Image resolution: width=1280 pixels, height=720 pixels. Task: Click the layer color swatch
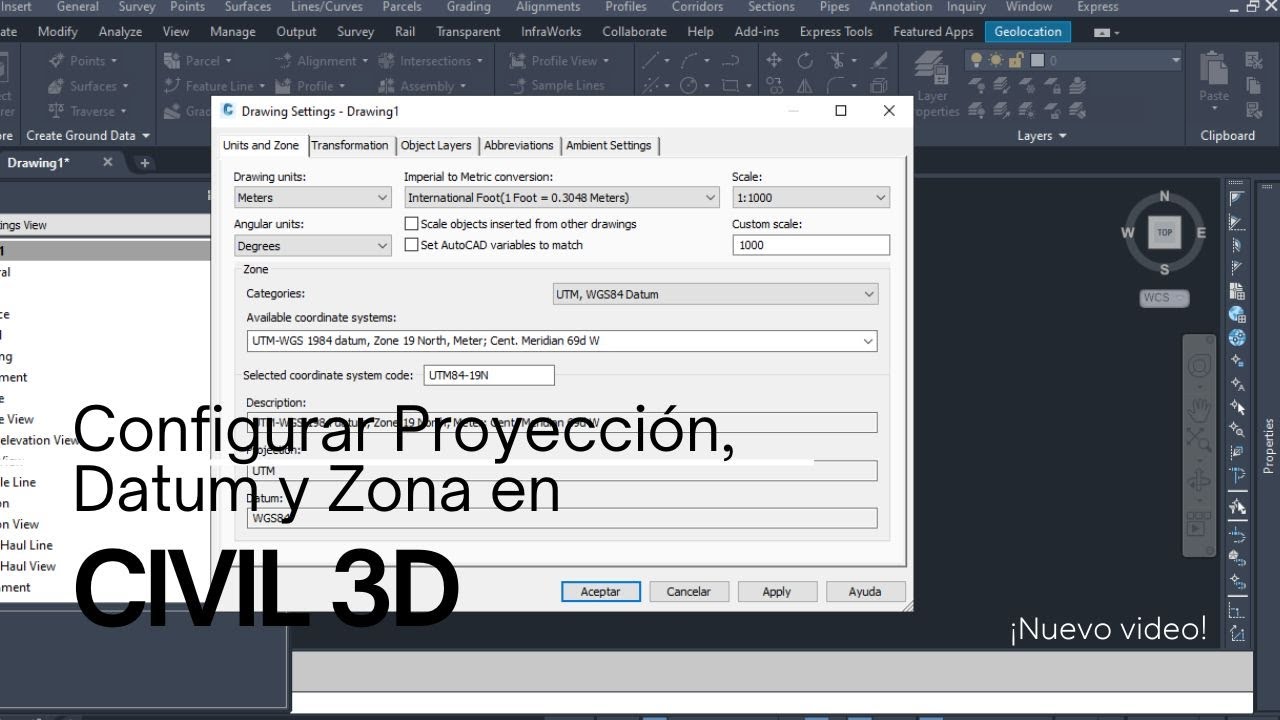pos(1038,61)
